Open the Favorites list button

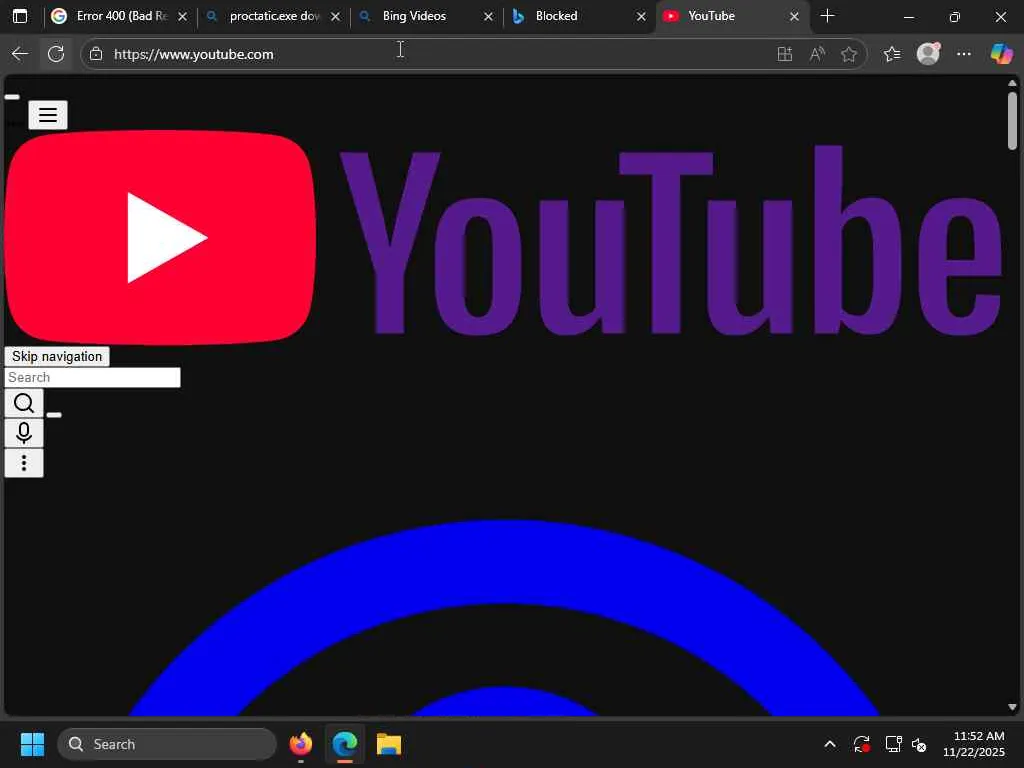click(x=892, y=54)
